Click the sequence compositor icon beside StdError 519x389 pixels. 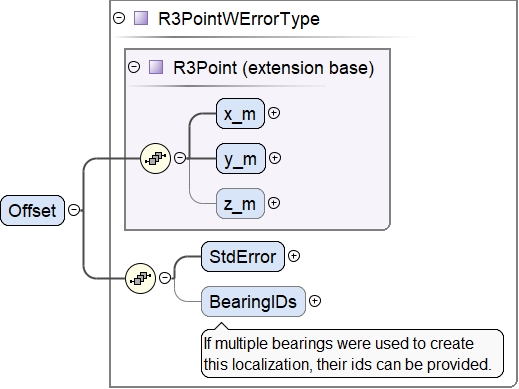point(140,278)
